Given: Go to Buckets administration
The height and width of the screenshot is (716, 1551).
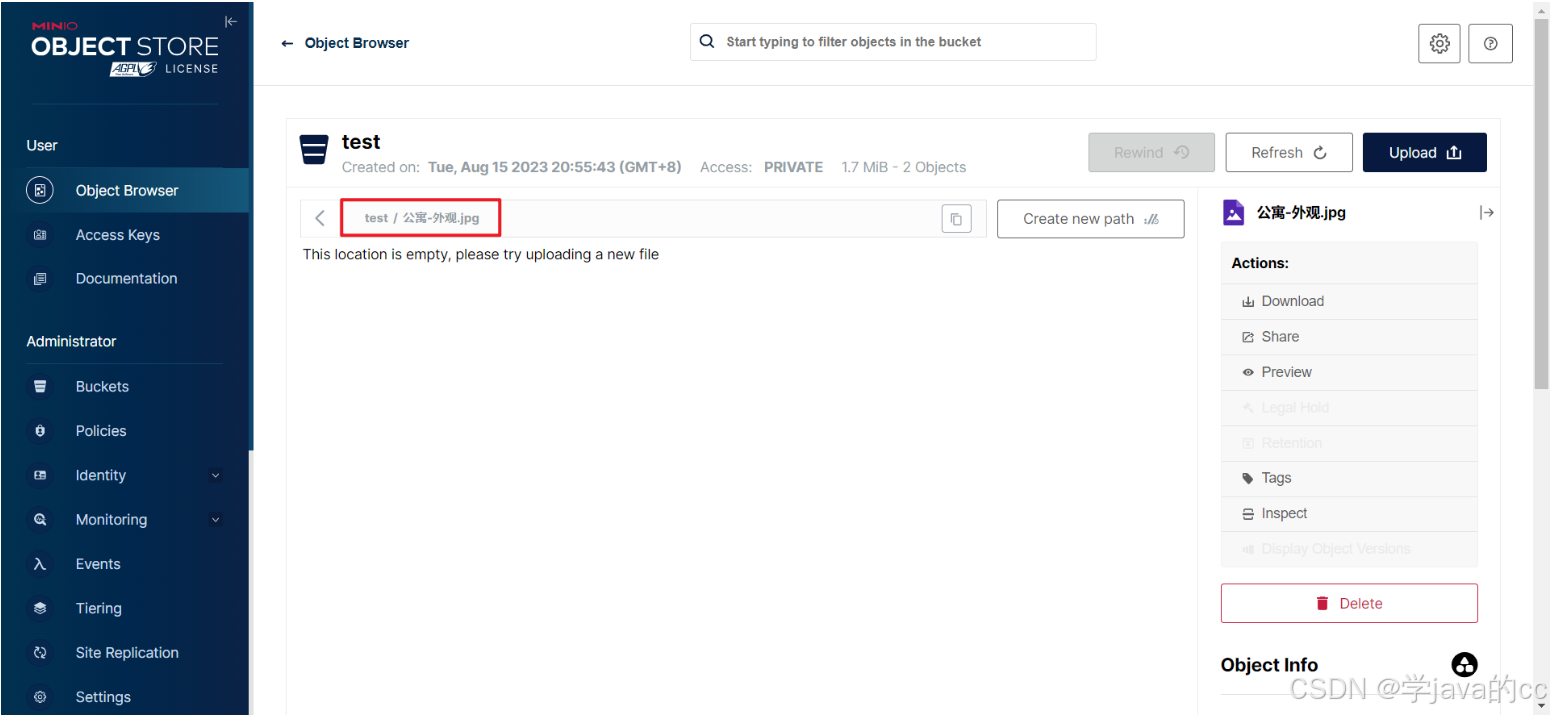Looking at the screenshot, I should point(102,387).
